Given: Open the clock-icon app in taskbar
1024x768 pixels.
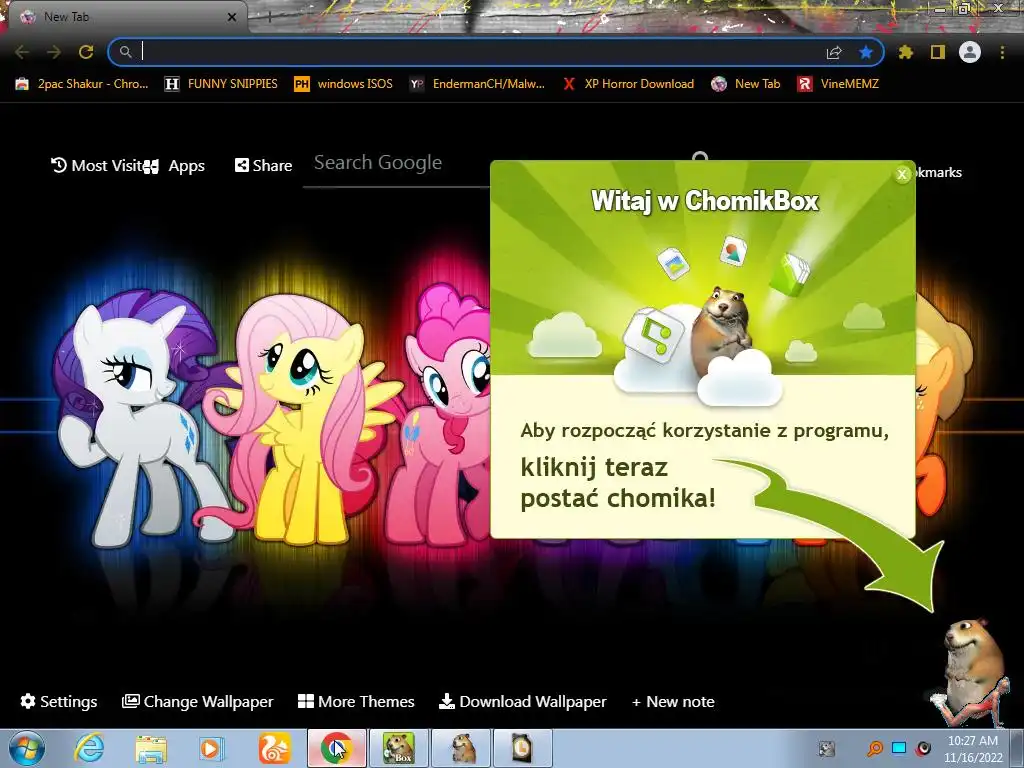Looking at the screenshot, I should click(522, 748).
